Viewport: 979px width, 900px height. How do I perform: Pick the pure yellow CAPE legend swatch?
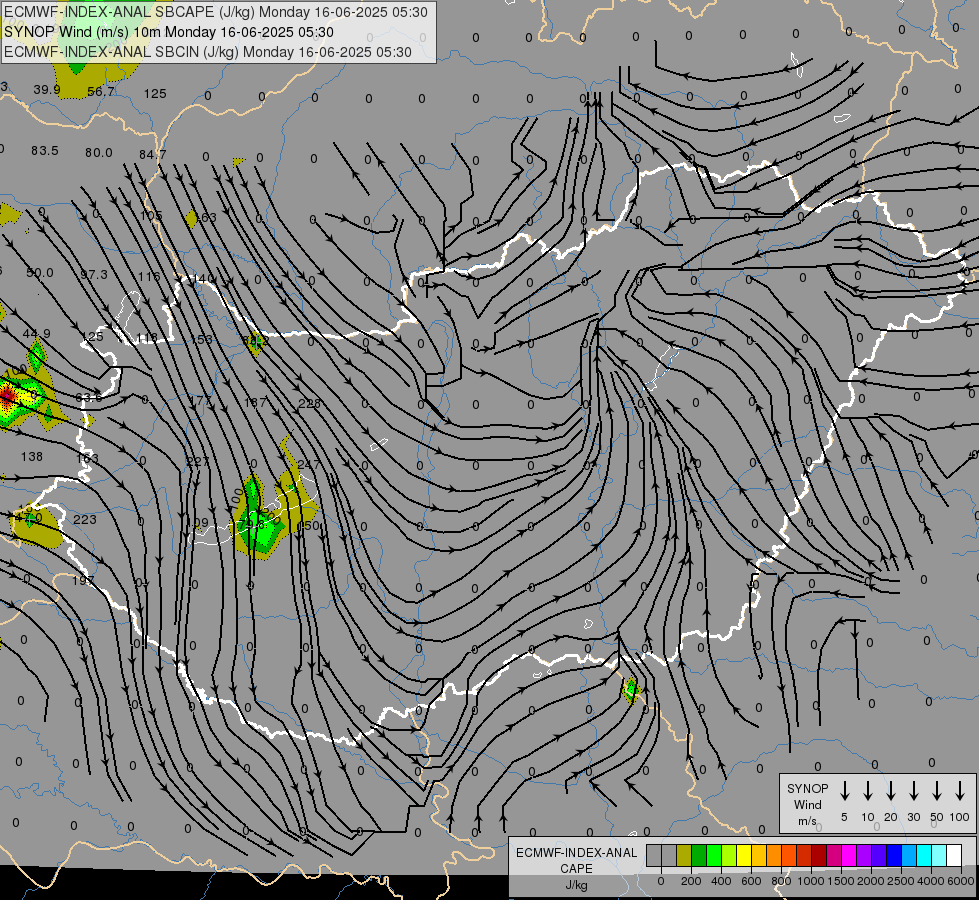[x=744, y=855]
